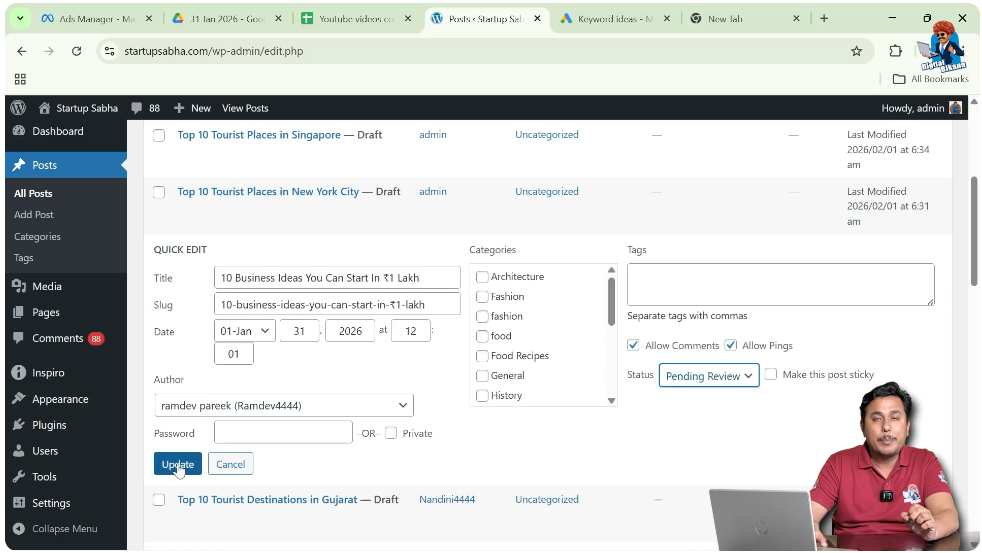This screenshot has width=982, height=553.
Task: Open the Top 10 Tourist Places in Singapore post
Action: click(x=259, y=135)
